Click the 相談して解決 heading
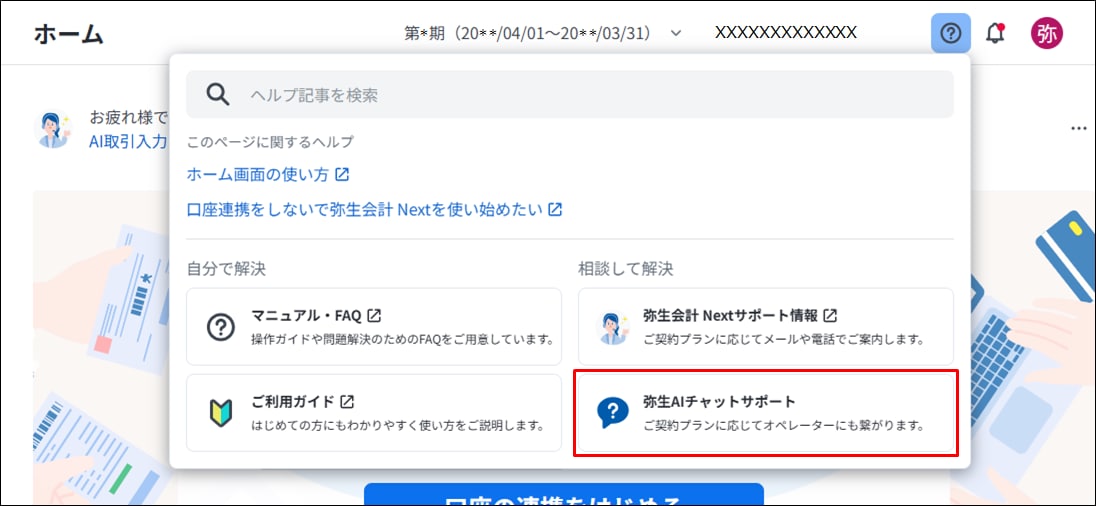The height and width of the screenshot is (506, 1096). pyautogui.click(x=626, y=269)
